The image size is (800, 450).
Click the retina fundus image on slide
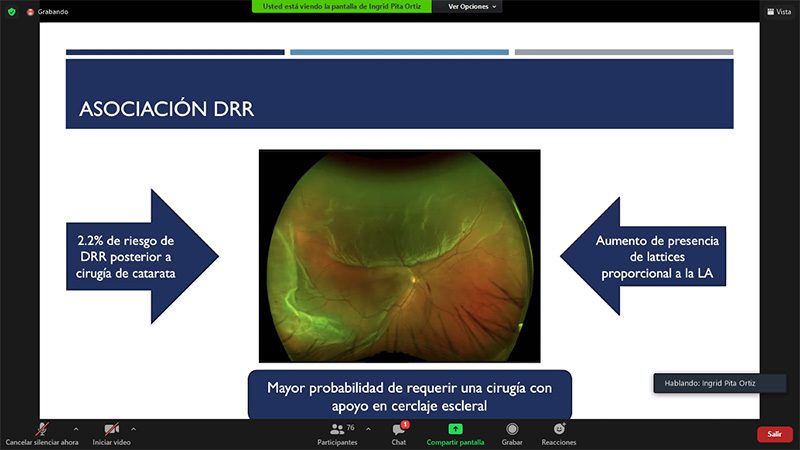[399, 255]
